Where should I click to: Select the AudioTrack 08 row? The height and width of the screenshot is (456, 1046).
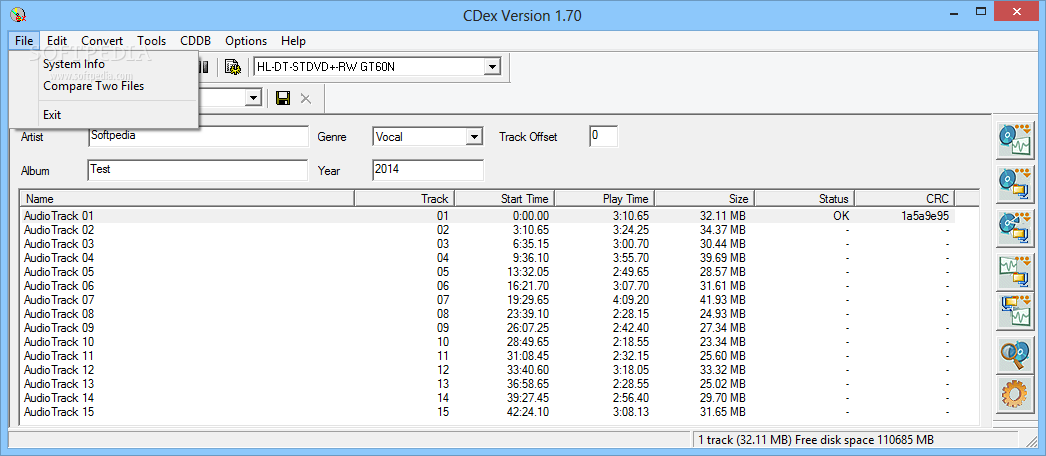tap(488, 313)
